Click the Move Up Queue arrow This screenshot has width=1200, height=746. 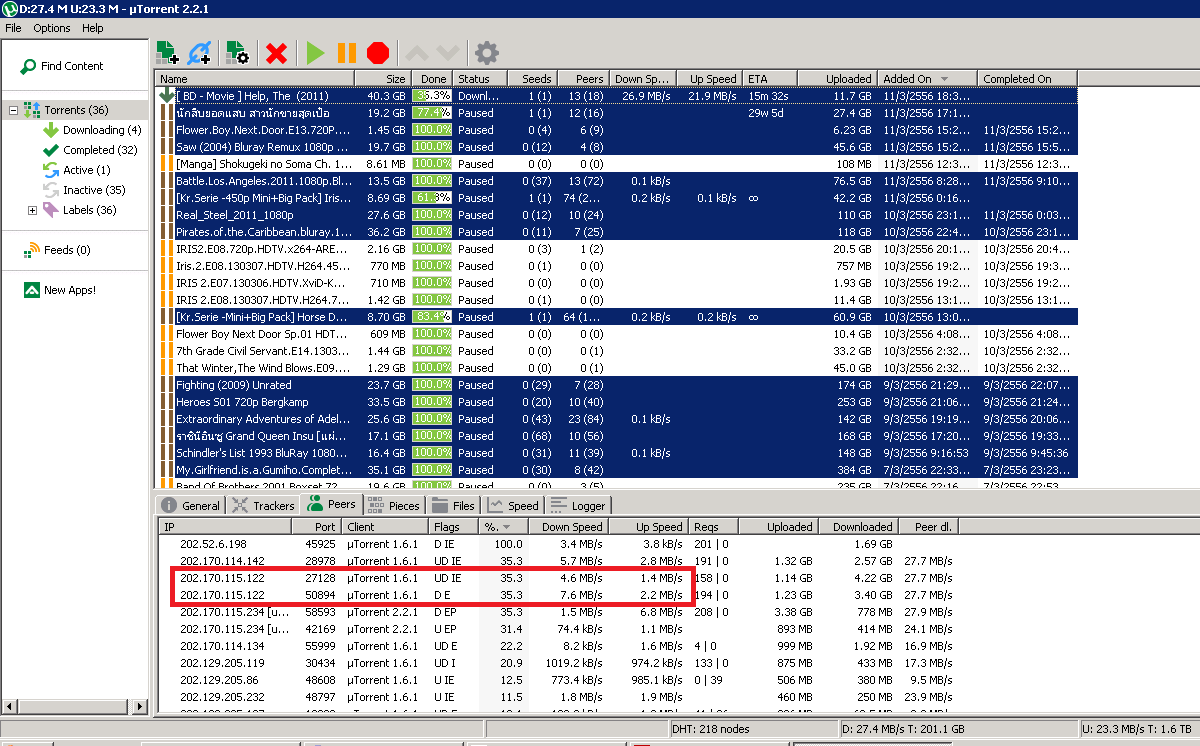(x=417, y=53)
